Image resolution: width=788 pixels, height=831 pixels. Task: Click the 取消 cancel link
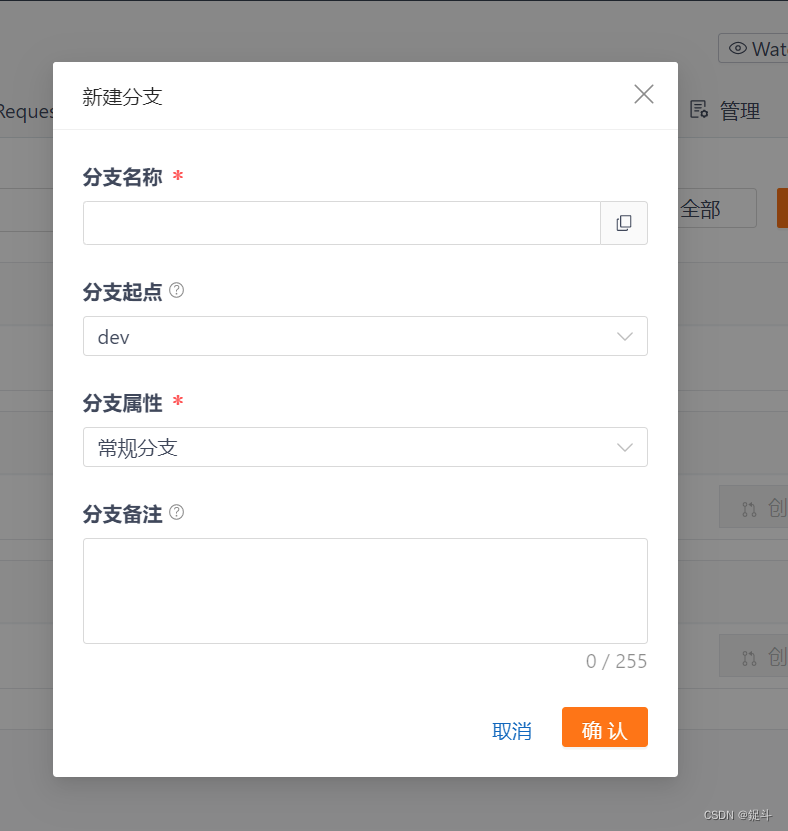(512, 731)
